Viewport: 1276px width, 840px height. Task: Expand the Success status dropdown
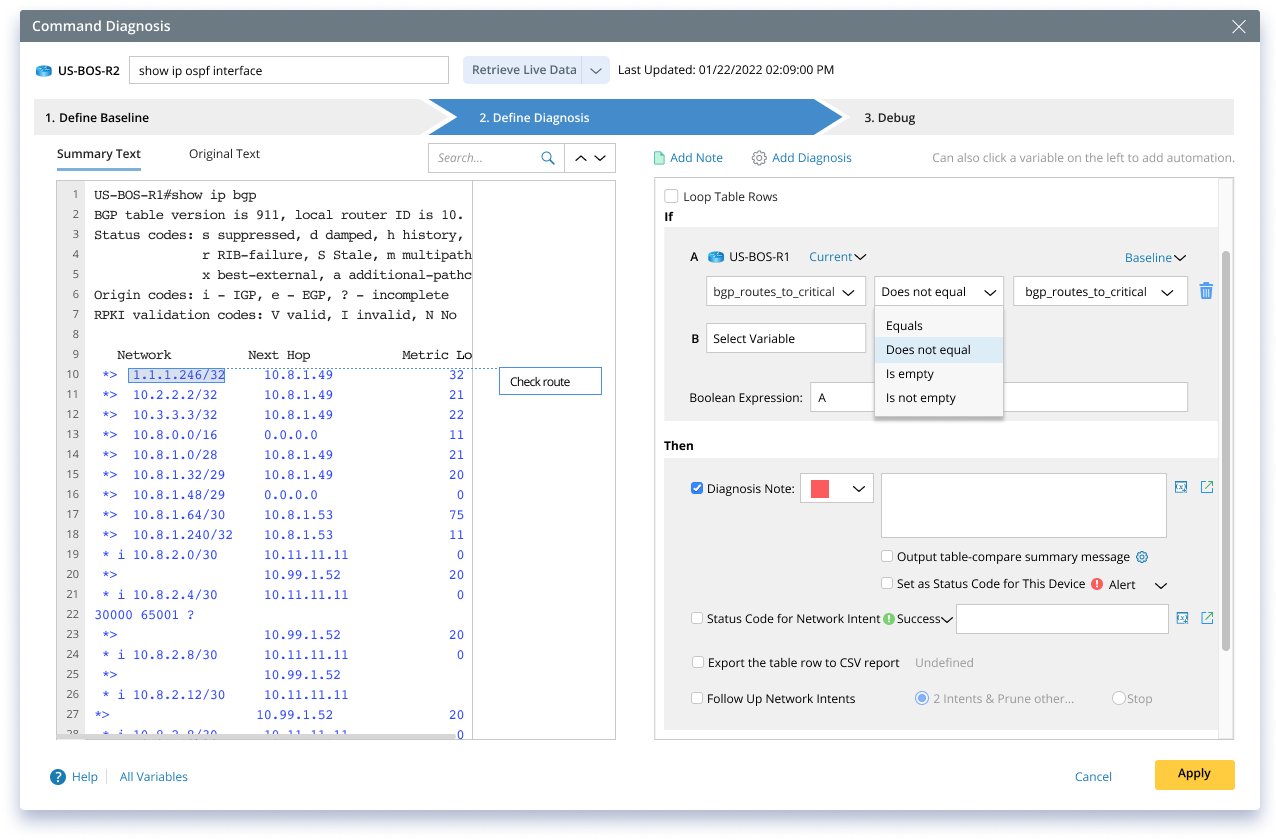[x=948, y=620]
